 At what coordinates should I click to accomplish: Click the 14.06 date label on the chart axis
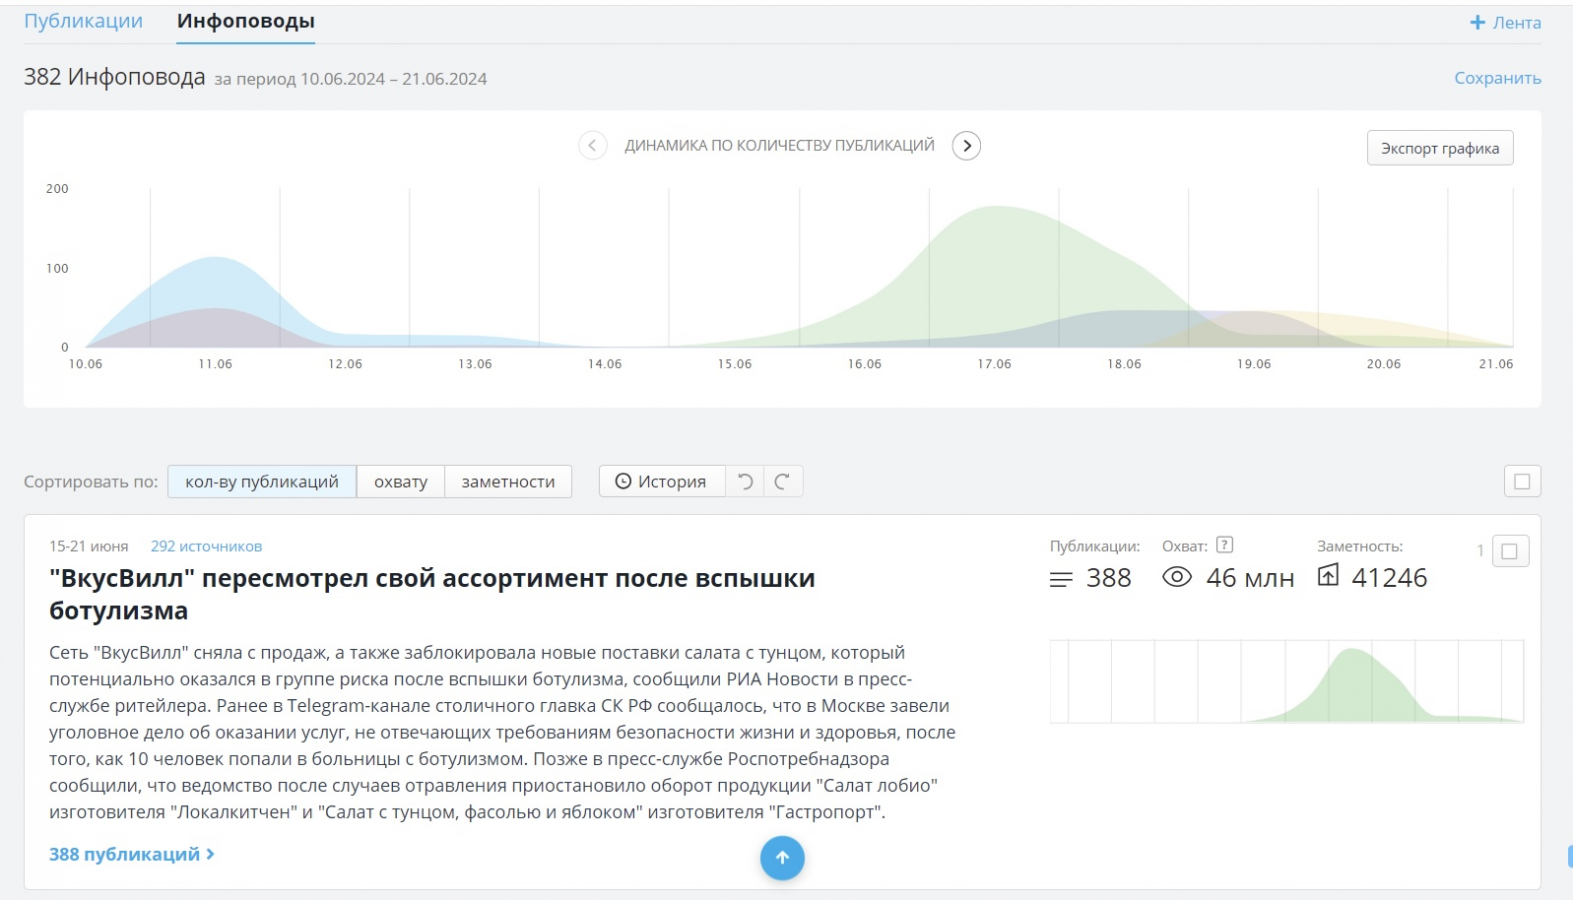coord(605,364)
